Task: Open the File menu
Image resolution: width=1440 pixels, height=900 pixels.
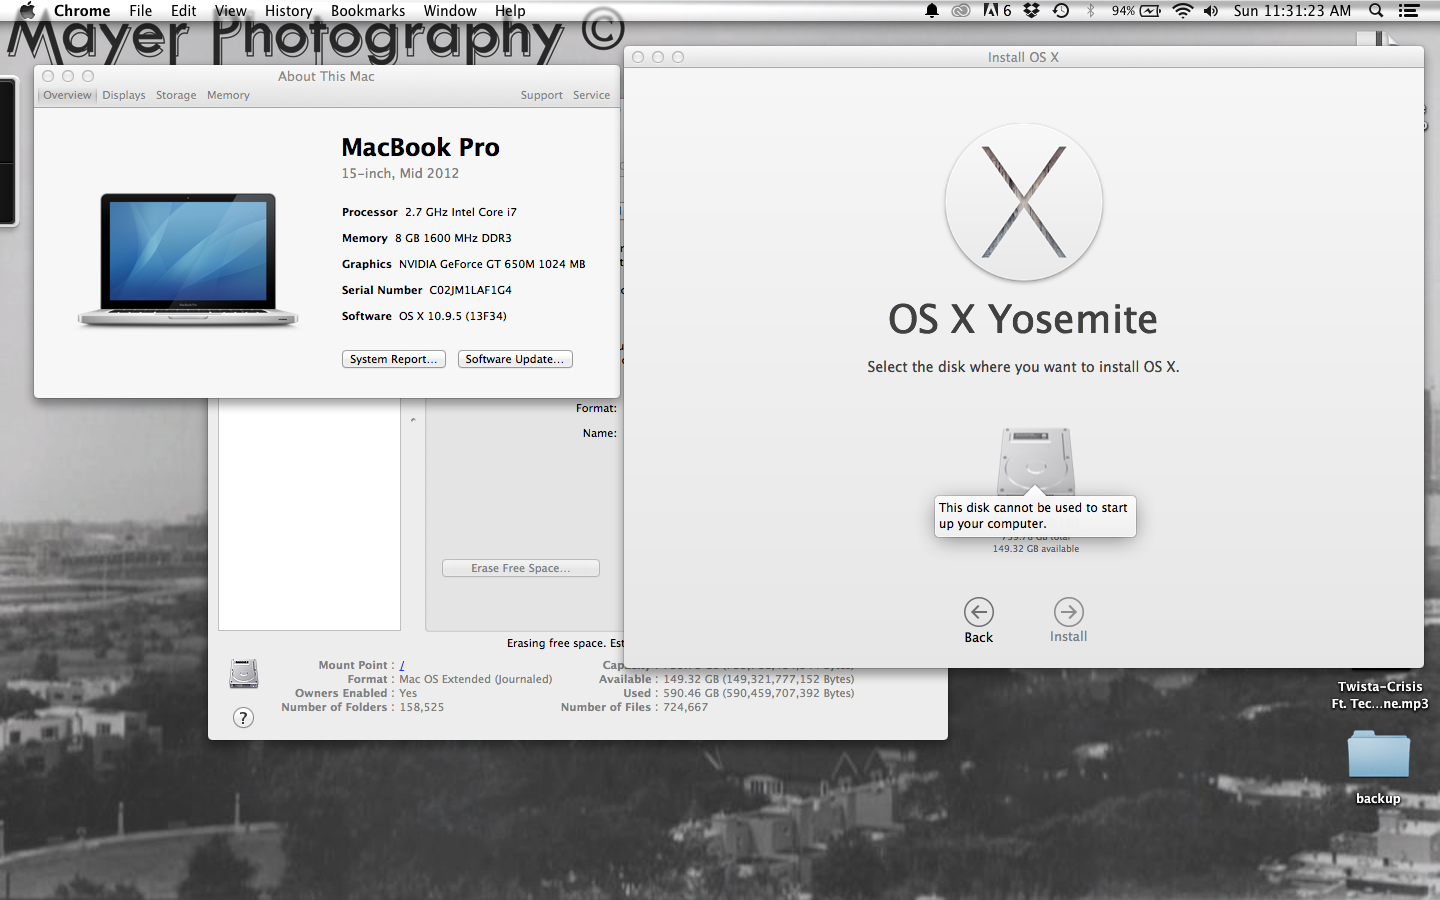Action: [x=141, y=11]
